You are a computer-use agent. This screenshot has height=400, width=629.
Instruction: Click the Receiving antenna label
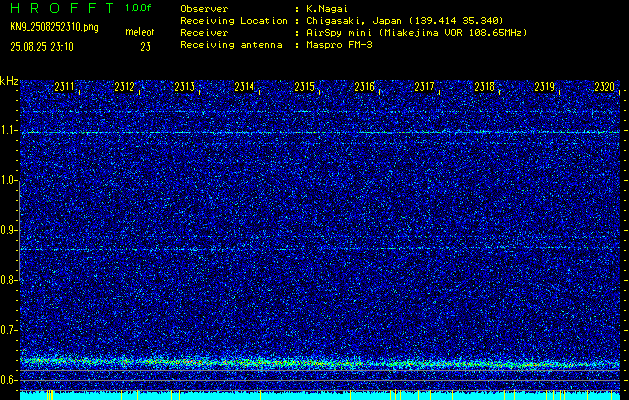(231, 45)
